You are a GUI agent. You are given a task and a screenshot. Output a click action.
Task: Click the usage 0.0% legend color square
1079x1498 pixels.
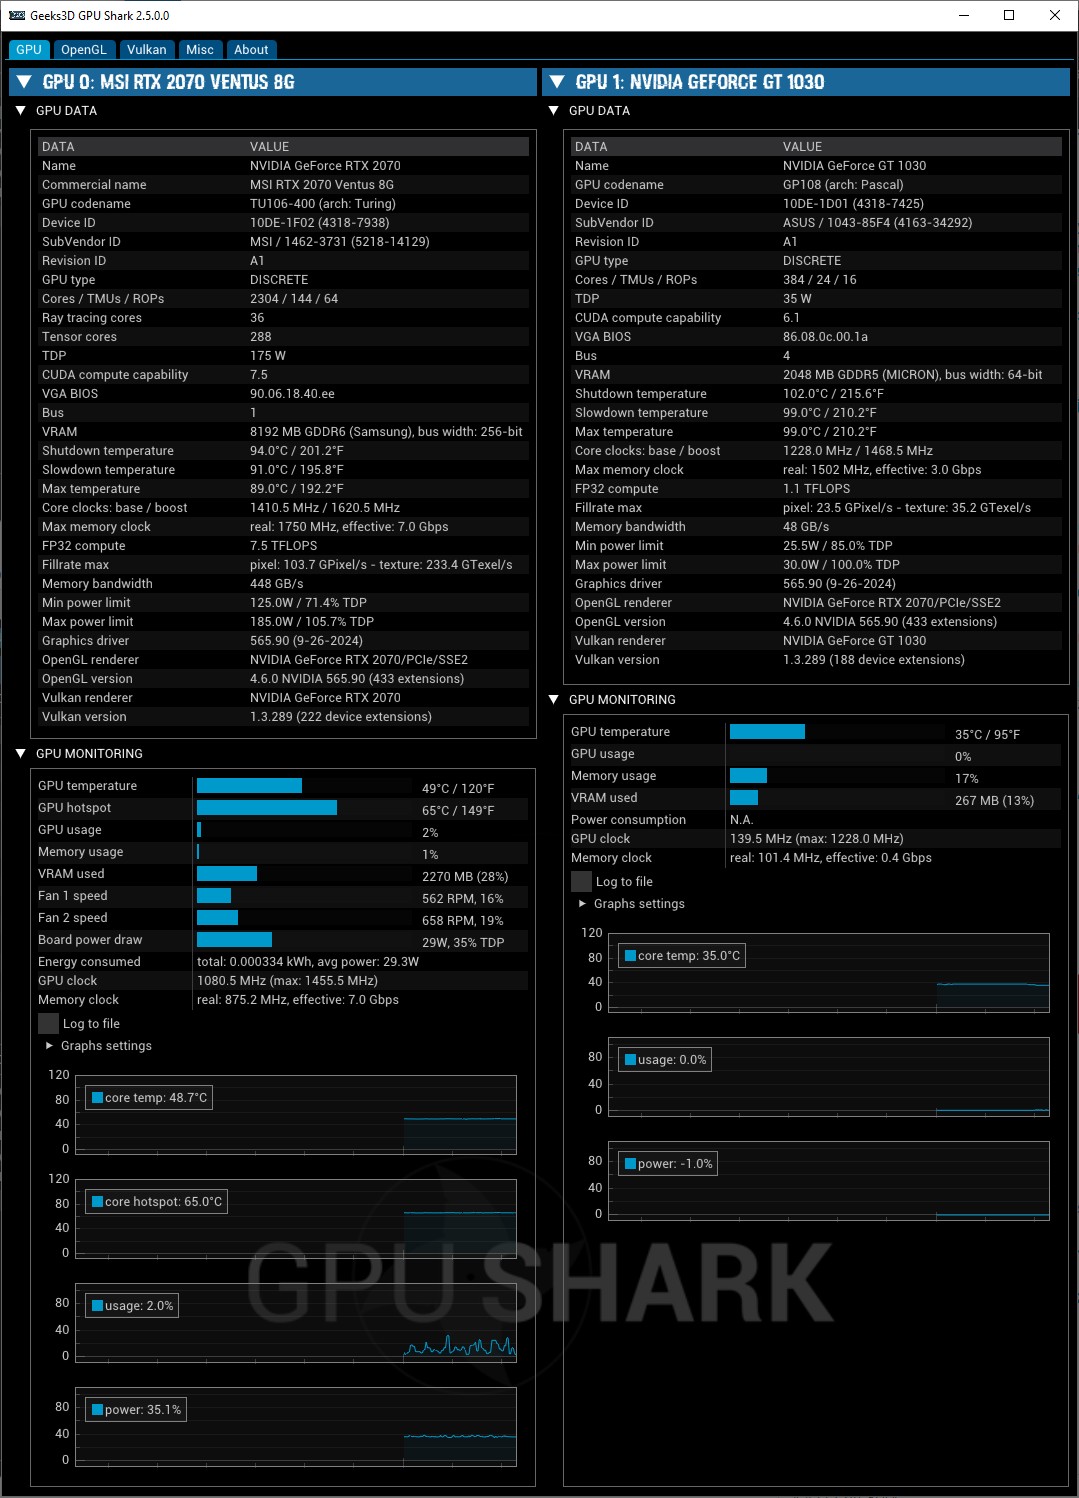tap(631, 1060)
